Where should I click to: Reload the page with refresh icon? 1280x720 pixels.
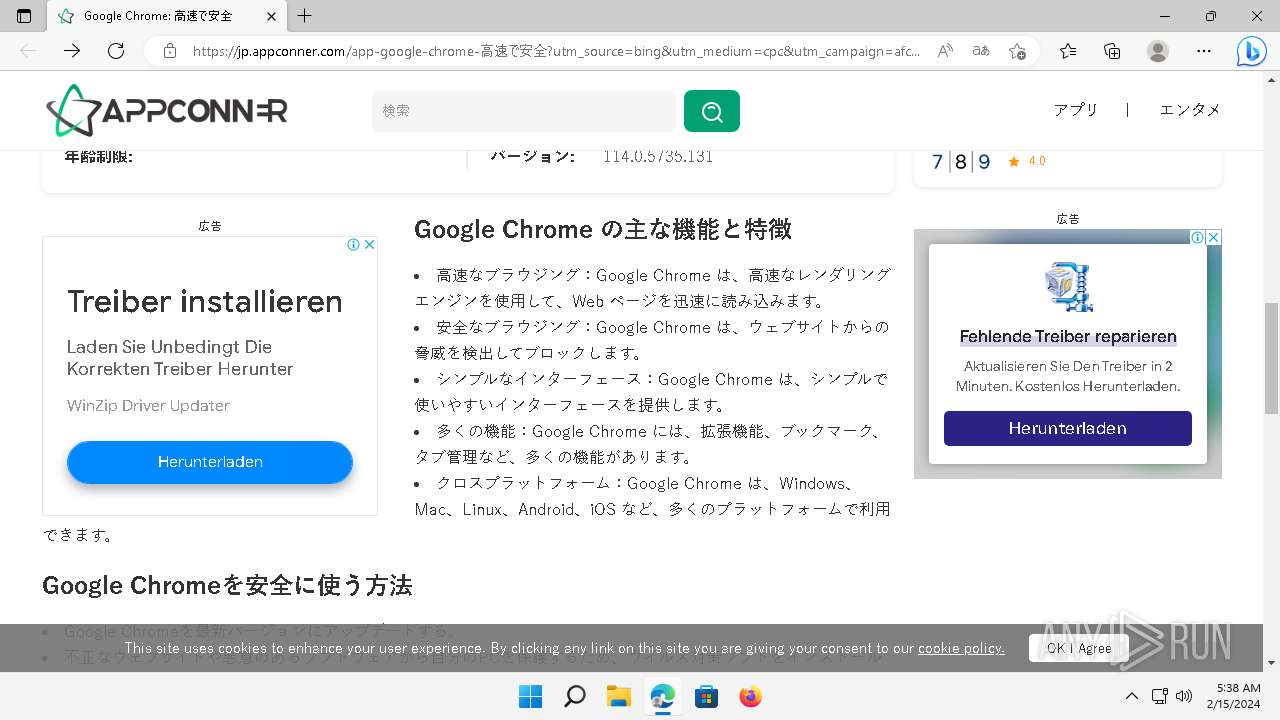point(116,51)
